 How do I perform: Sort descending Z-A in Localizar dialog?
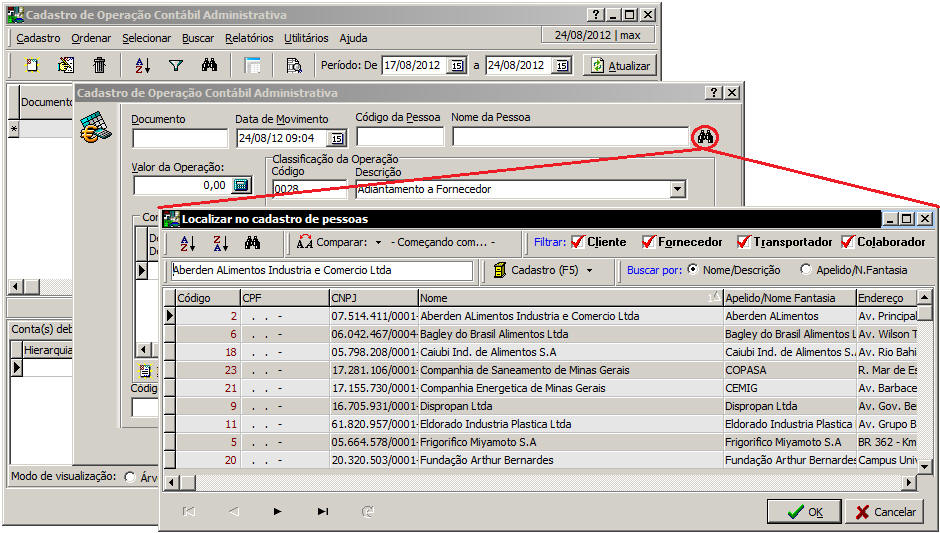(221, 242)
